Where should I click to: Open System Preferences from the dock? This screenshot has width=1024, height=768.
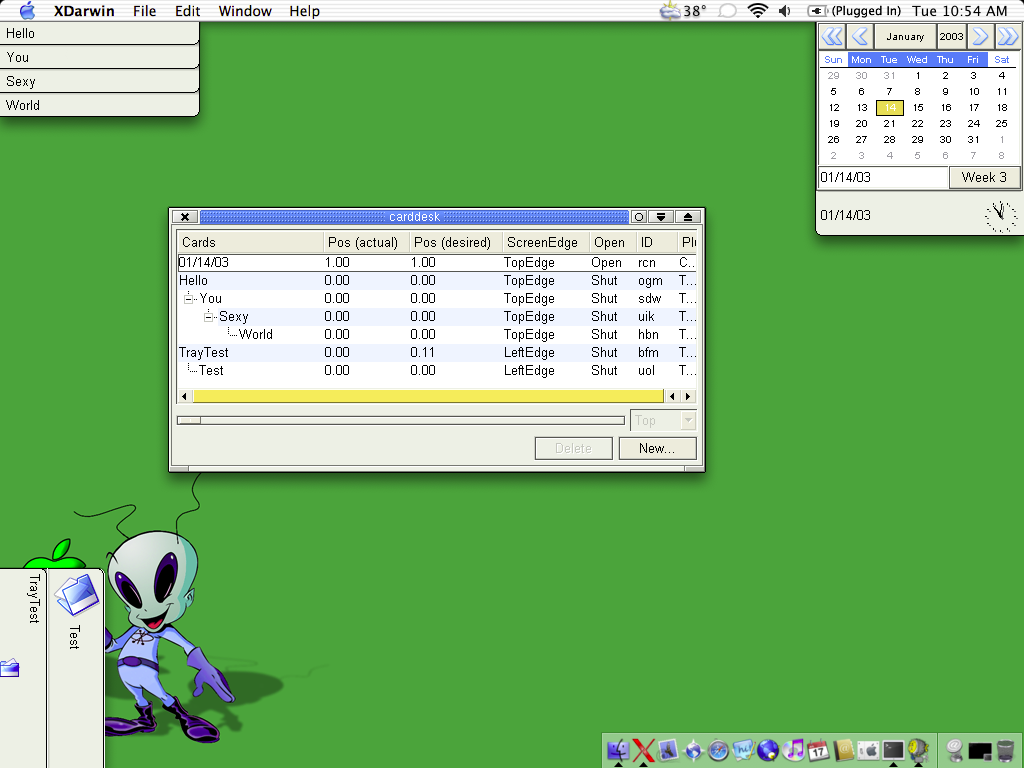pos(869,750)
